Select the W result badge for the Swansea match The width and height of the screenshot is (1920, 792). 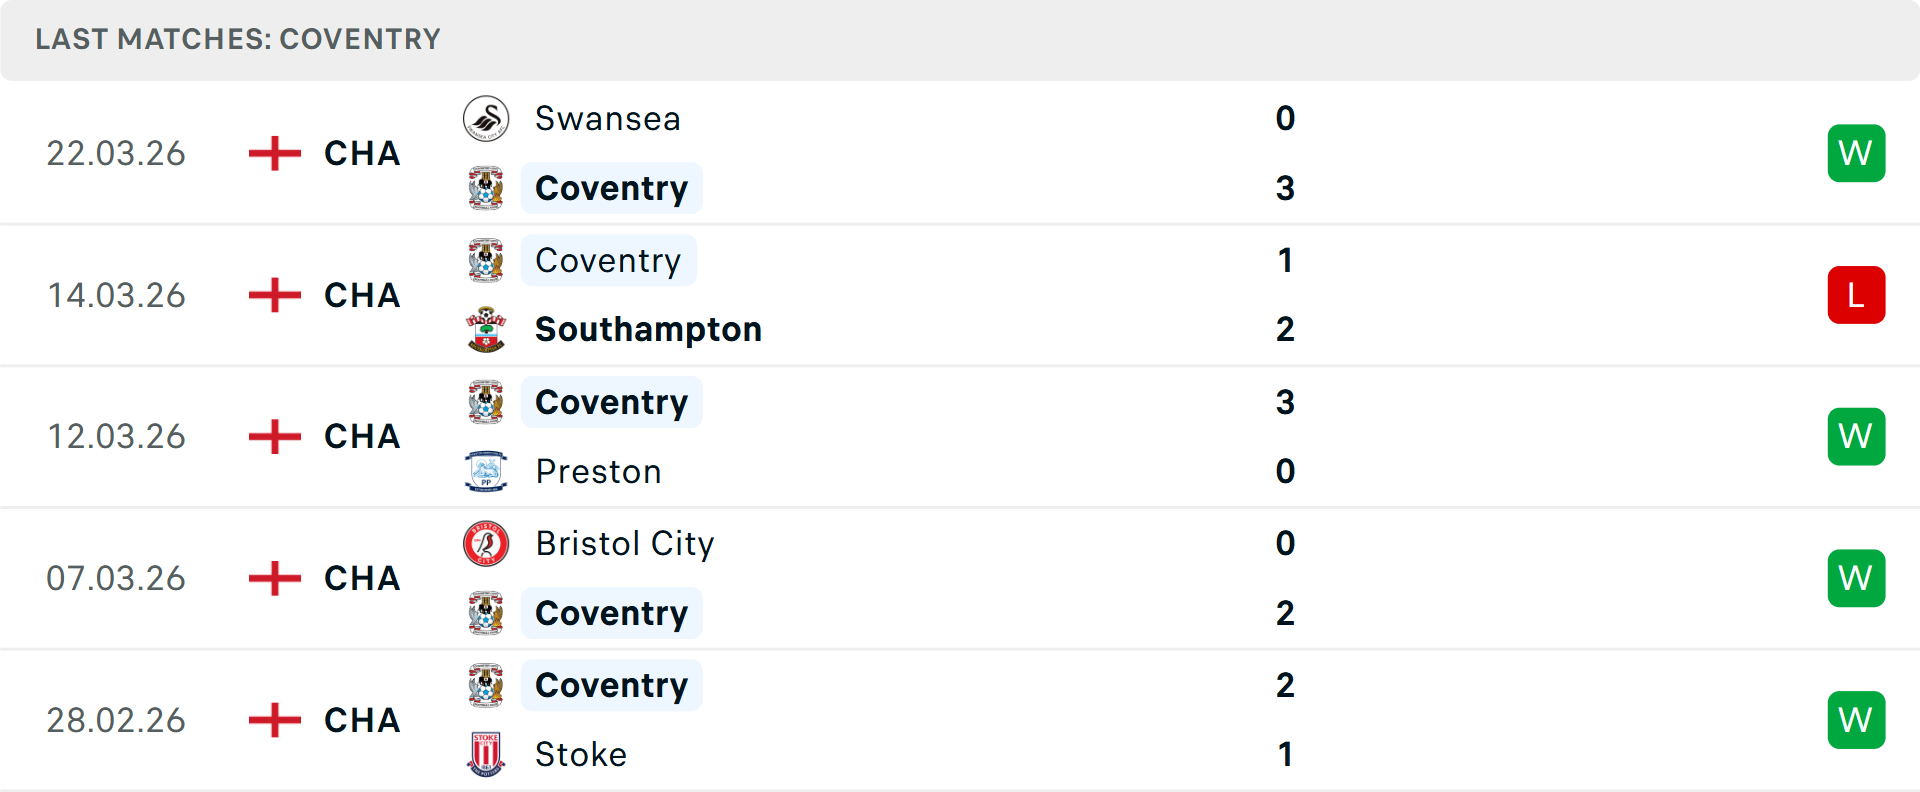[1856, 153]
